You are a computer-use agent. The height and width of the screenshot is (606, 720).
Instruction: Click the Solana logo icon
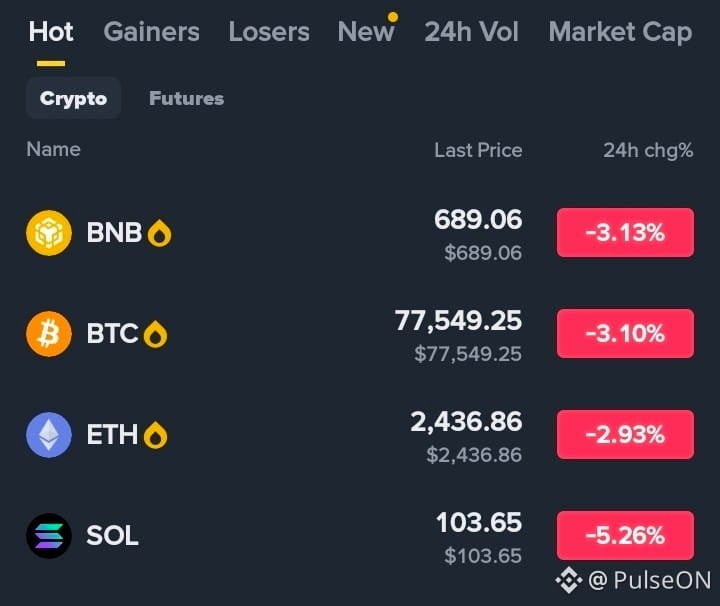(x=49, y=536)
